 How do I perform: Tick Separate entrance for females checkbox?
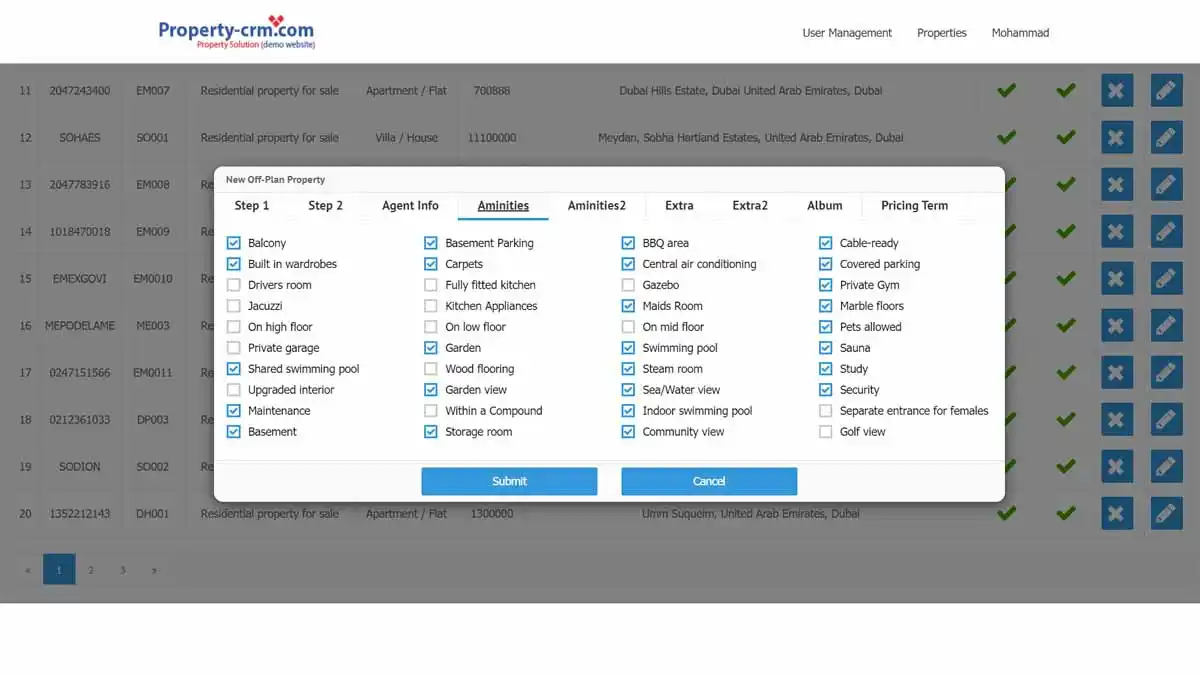826,411
